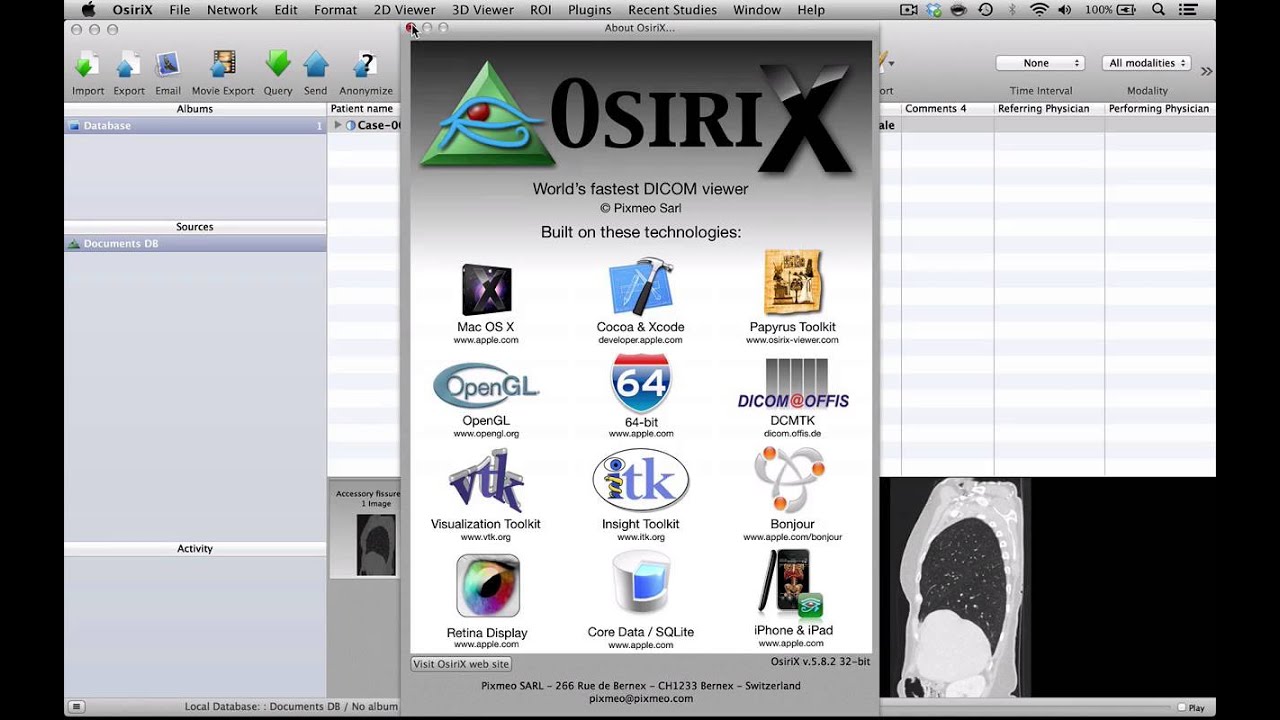The image size is (1280, 720).
Task: Expand the Case-0 patient row
Action: coord(338,125)
